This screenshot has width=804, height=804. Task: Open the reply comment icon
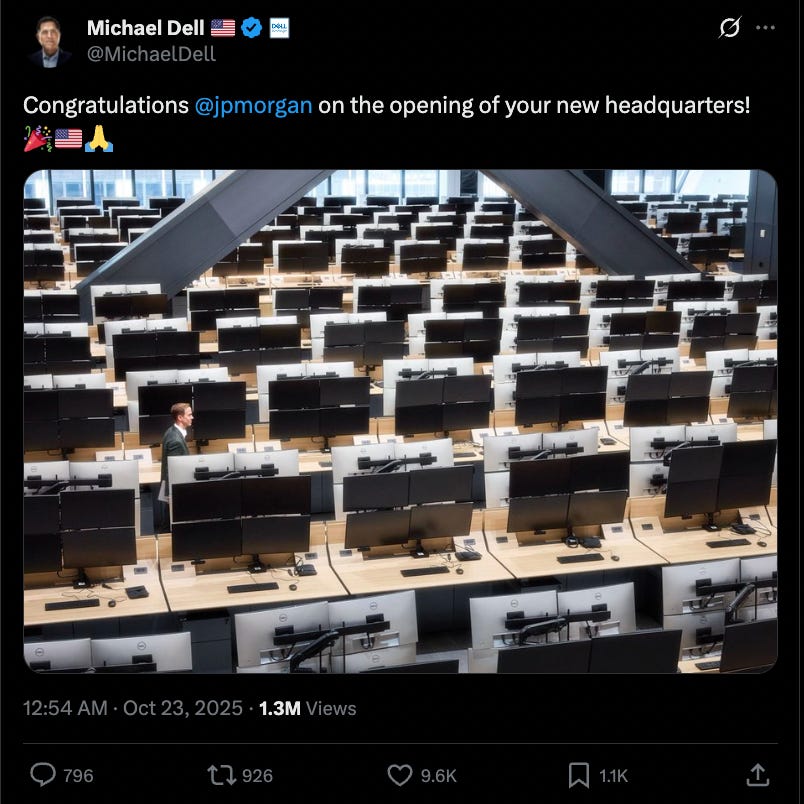(43, 774)
